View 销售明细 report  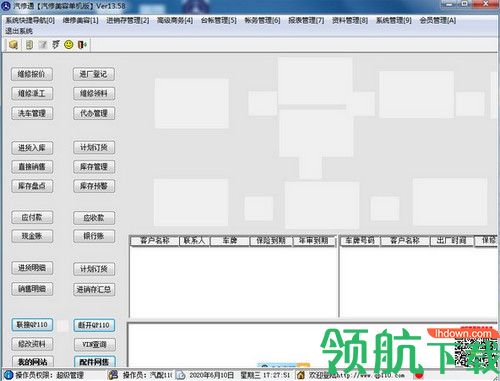32,289
